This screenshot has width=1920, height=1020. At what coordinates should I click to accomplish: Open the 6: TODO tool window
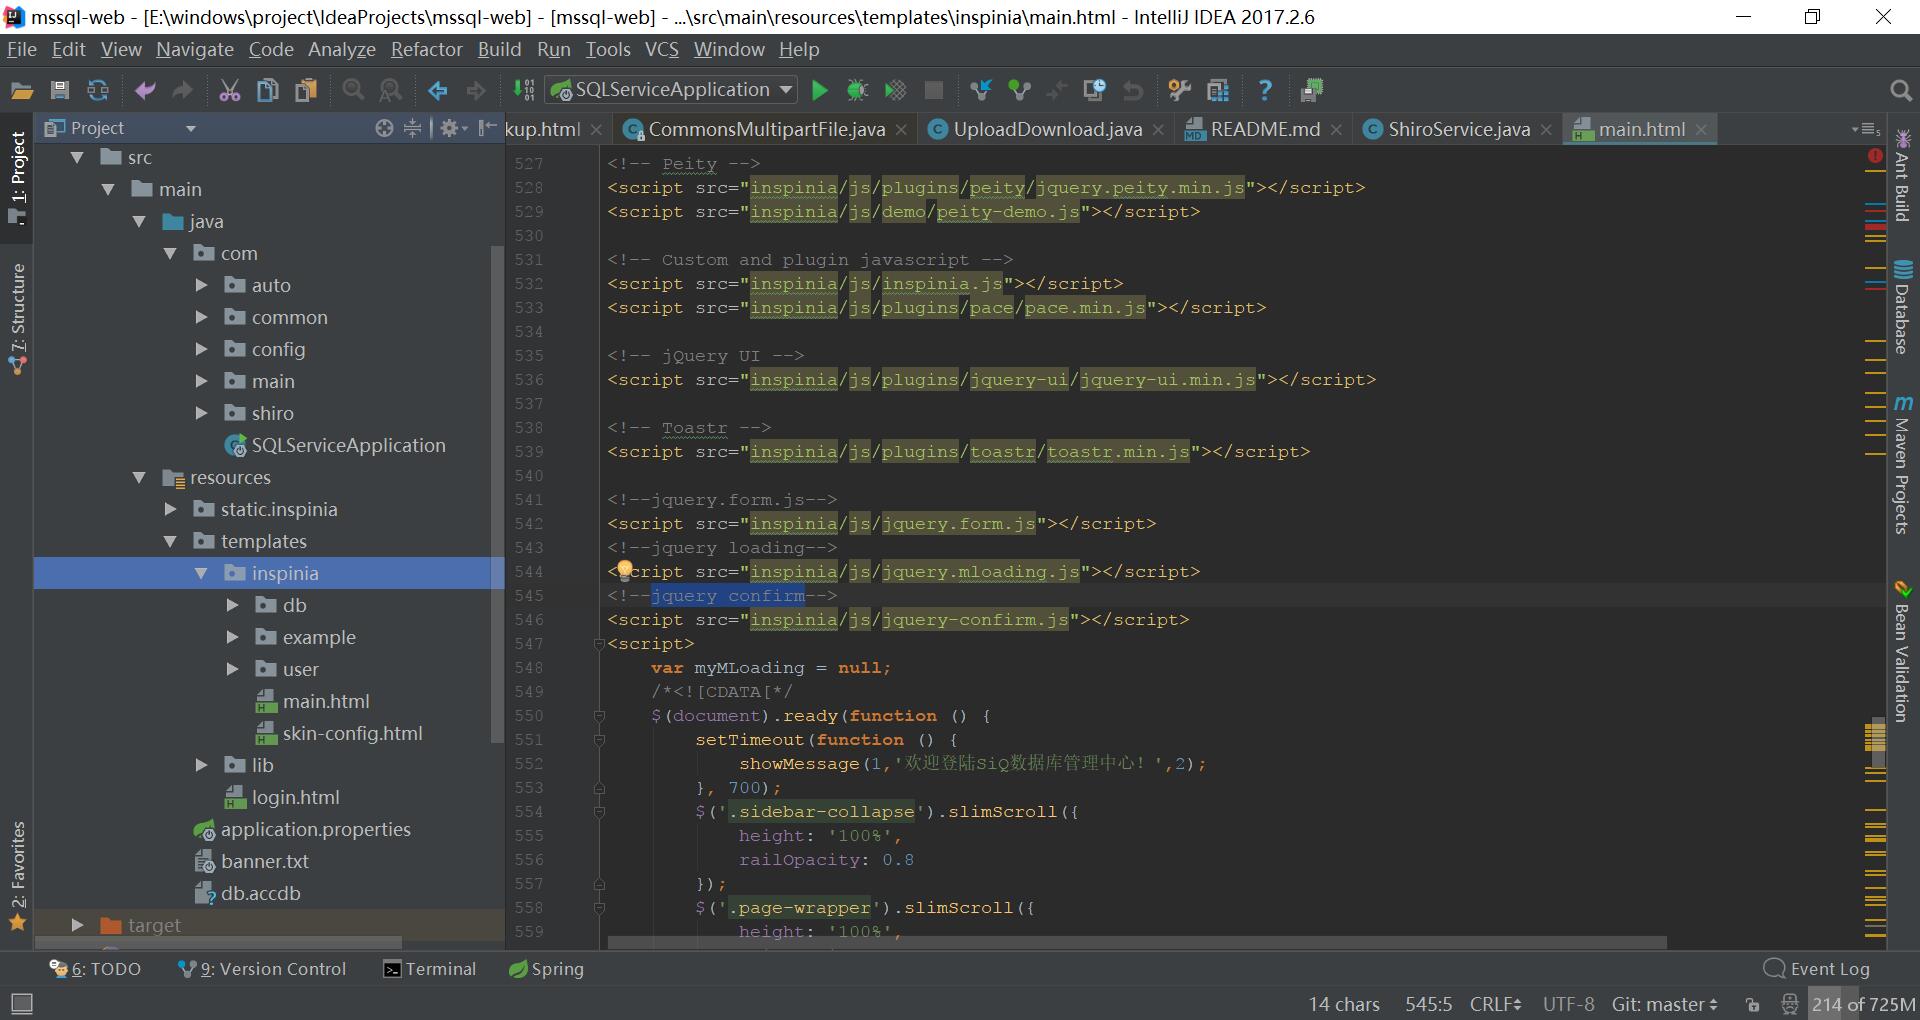tap(95, 969)
